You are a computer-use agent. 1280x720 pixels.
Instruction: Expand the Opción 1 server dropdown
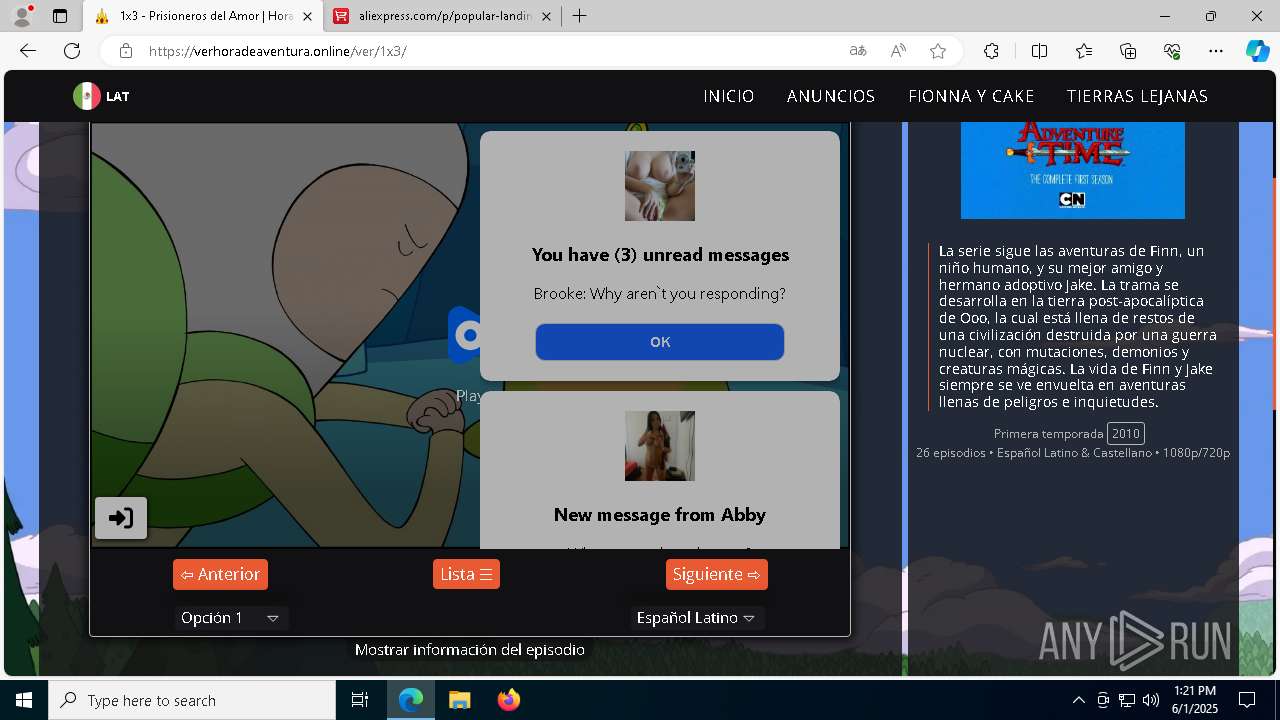[x=231, y=618]
